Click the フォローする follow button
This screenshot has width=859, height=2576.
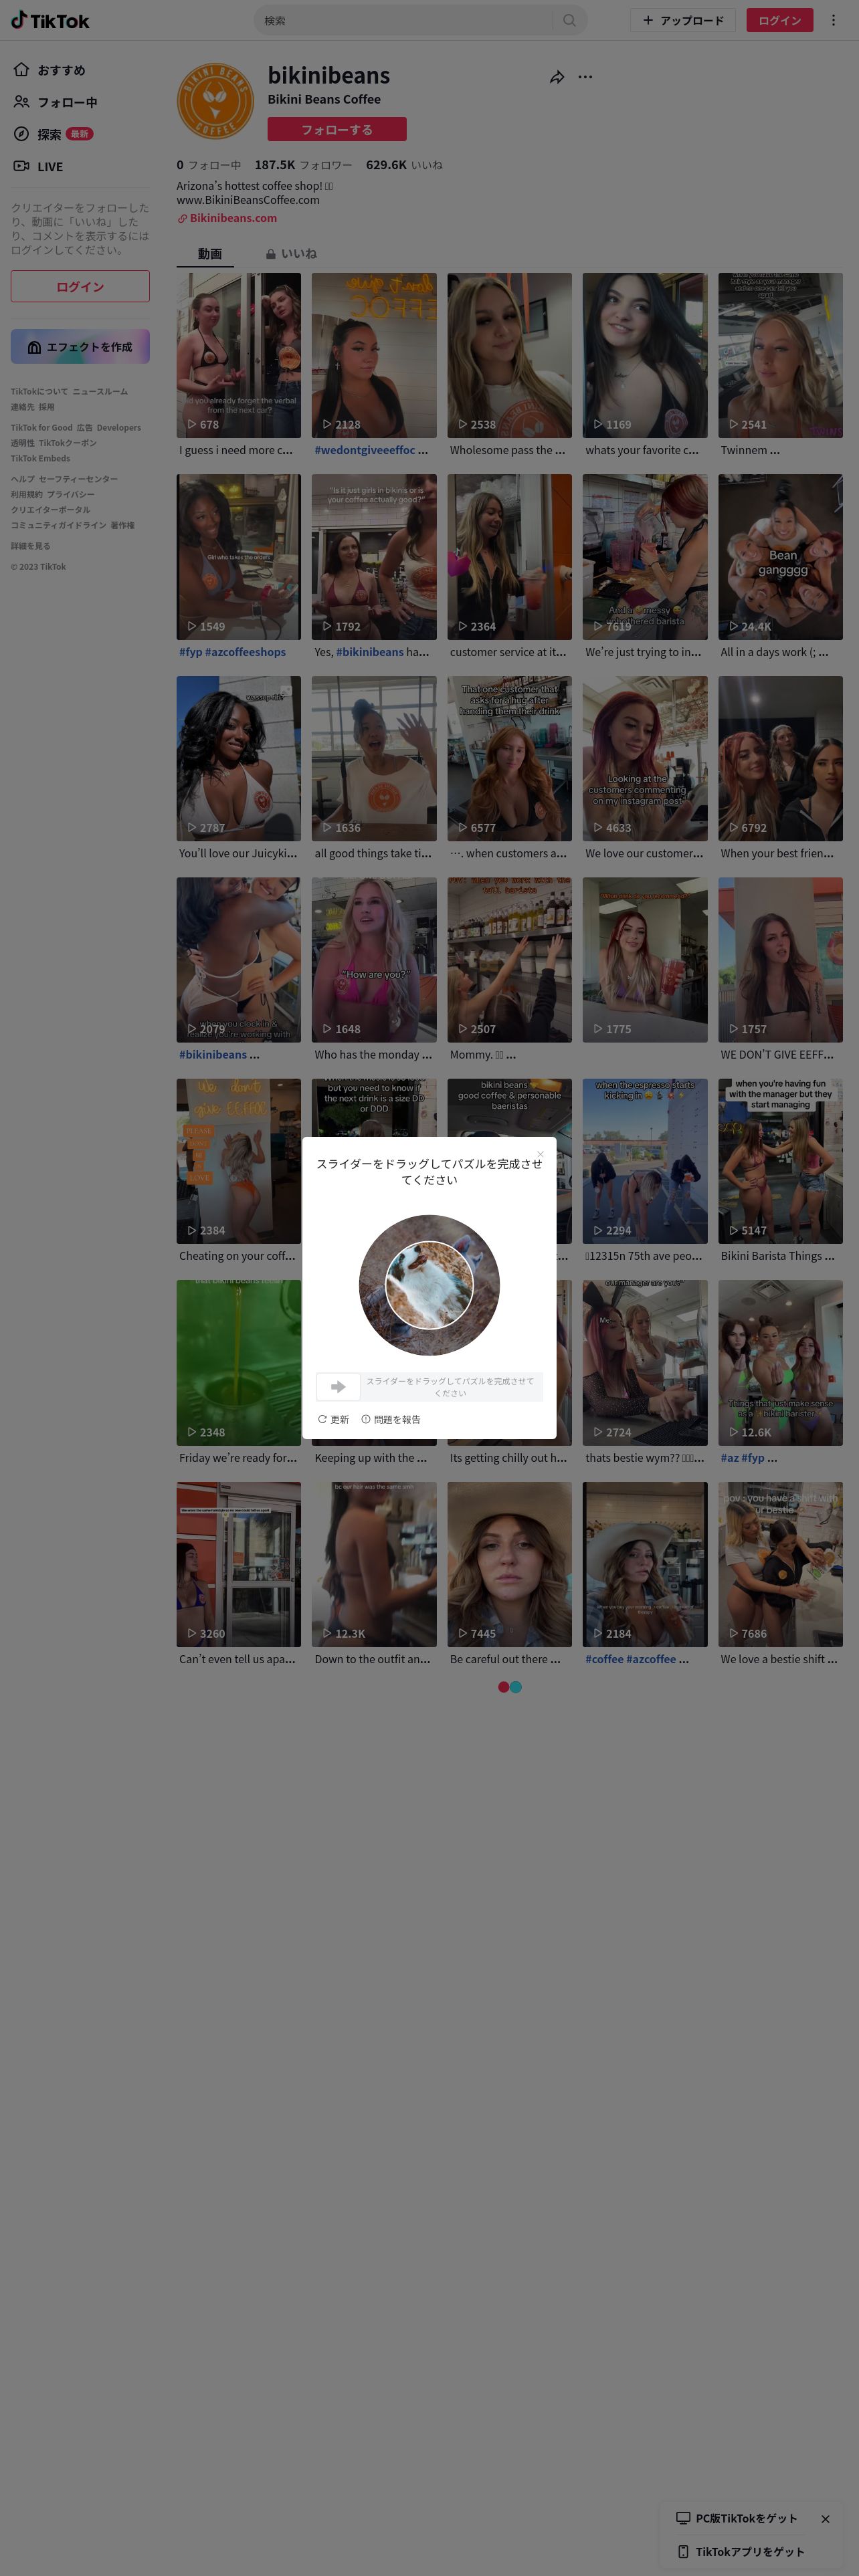pyautogui.click(x=337, y=129)
